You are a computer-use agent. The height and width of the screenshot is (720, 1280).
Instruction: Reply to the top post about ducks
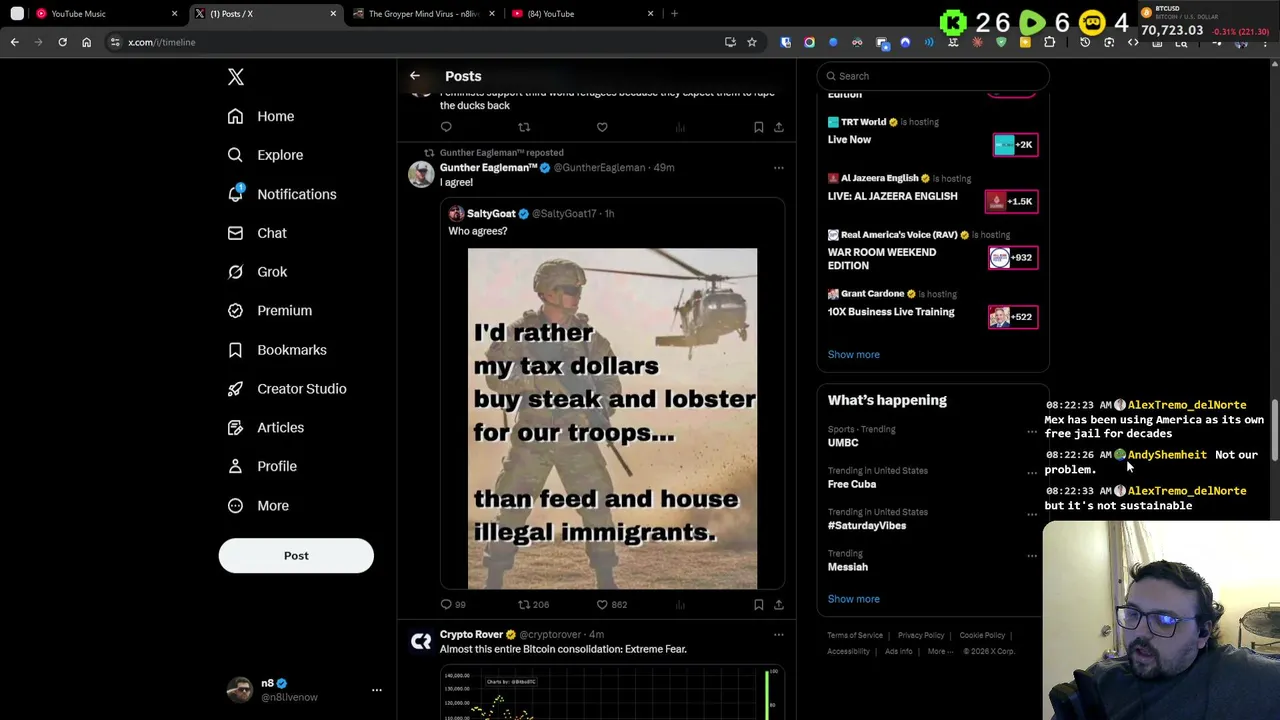click(x=446, y=127)
